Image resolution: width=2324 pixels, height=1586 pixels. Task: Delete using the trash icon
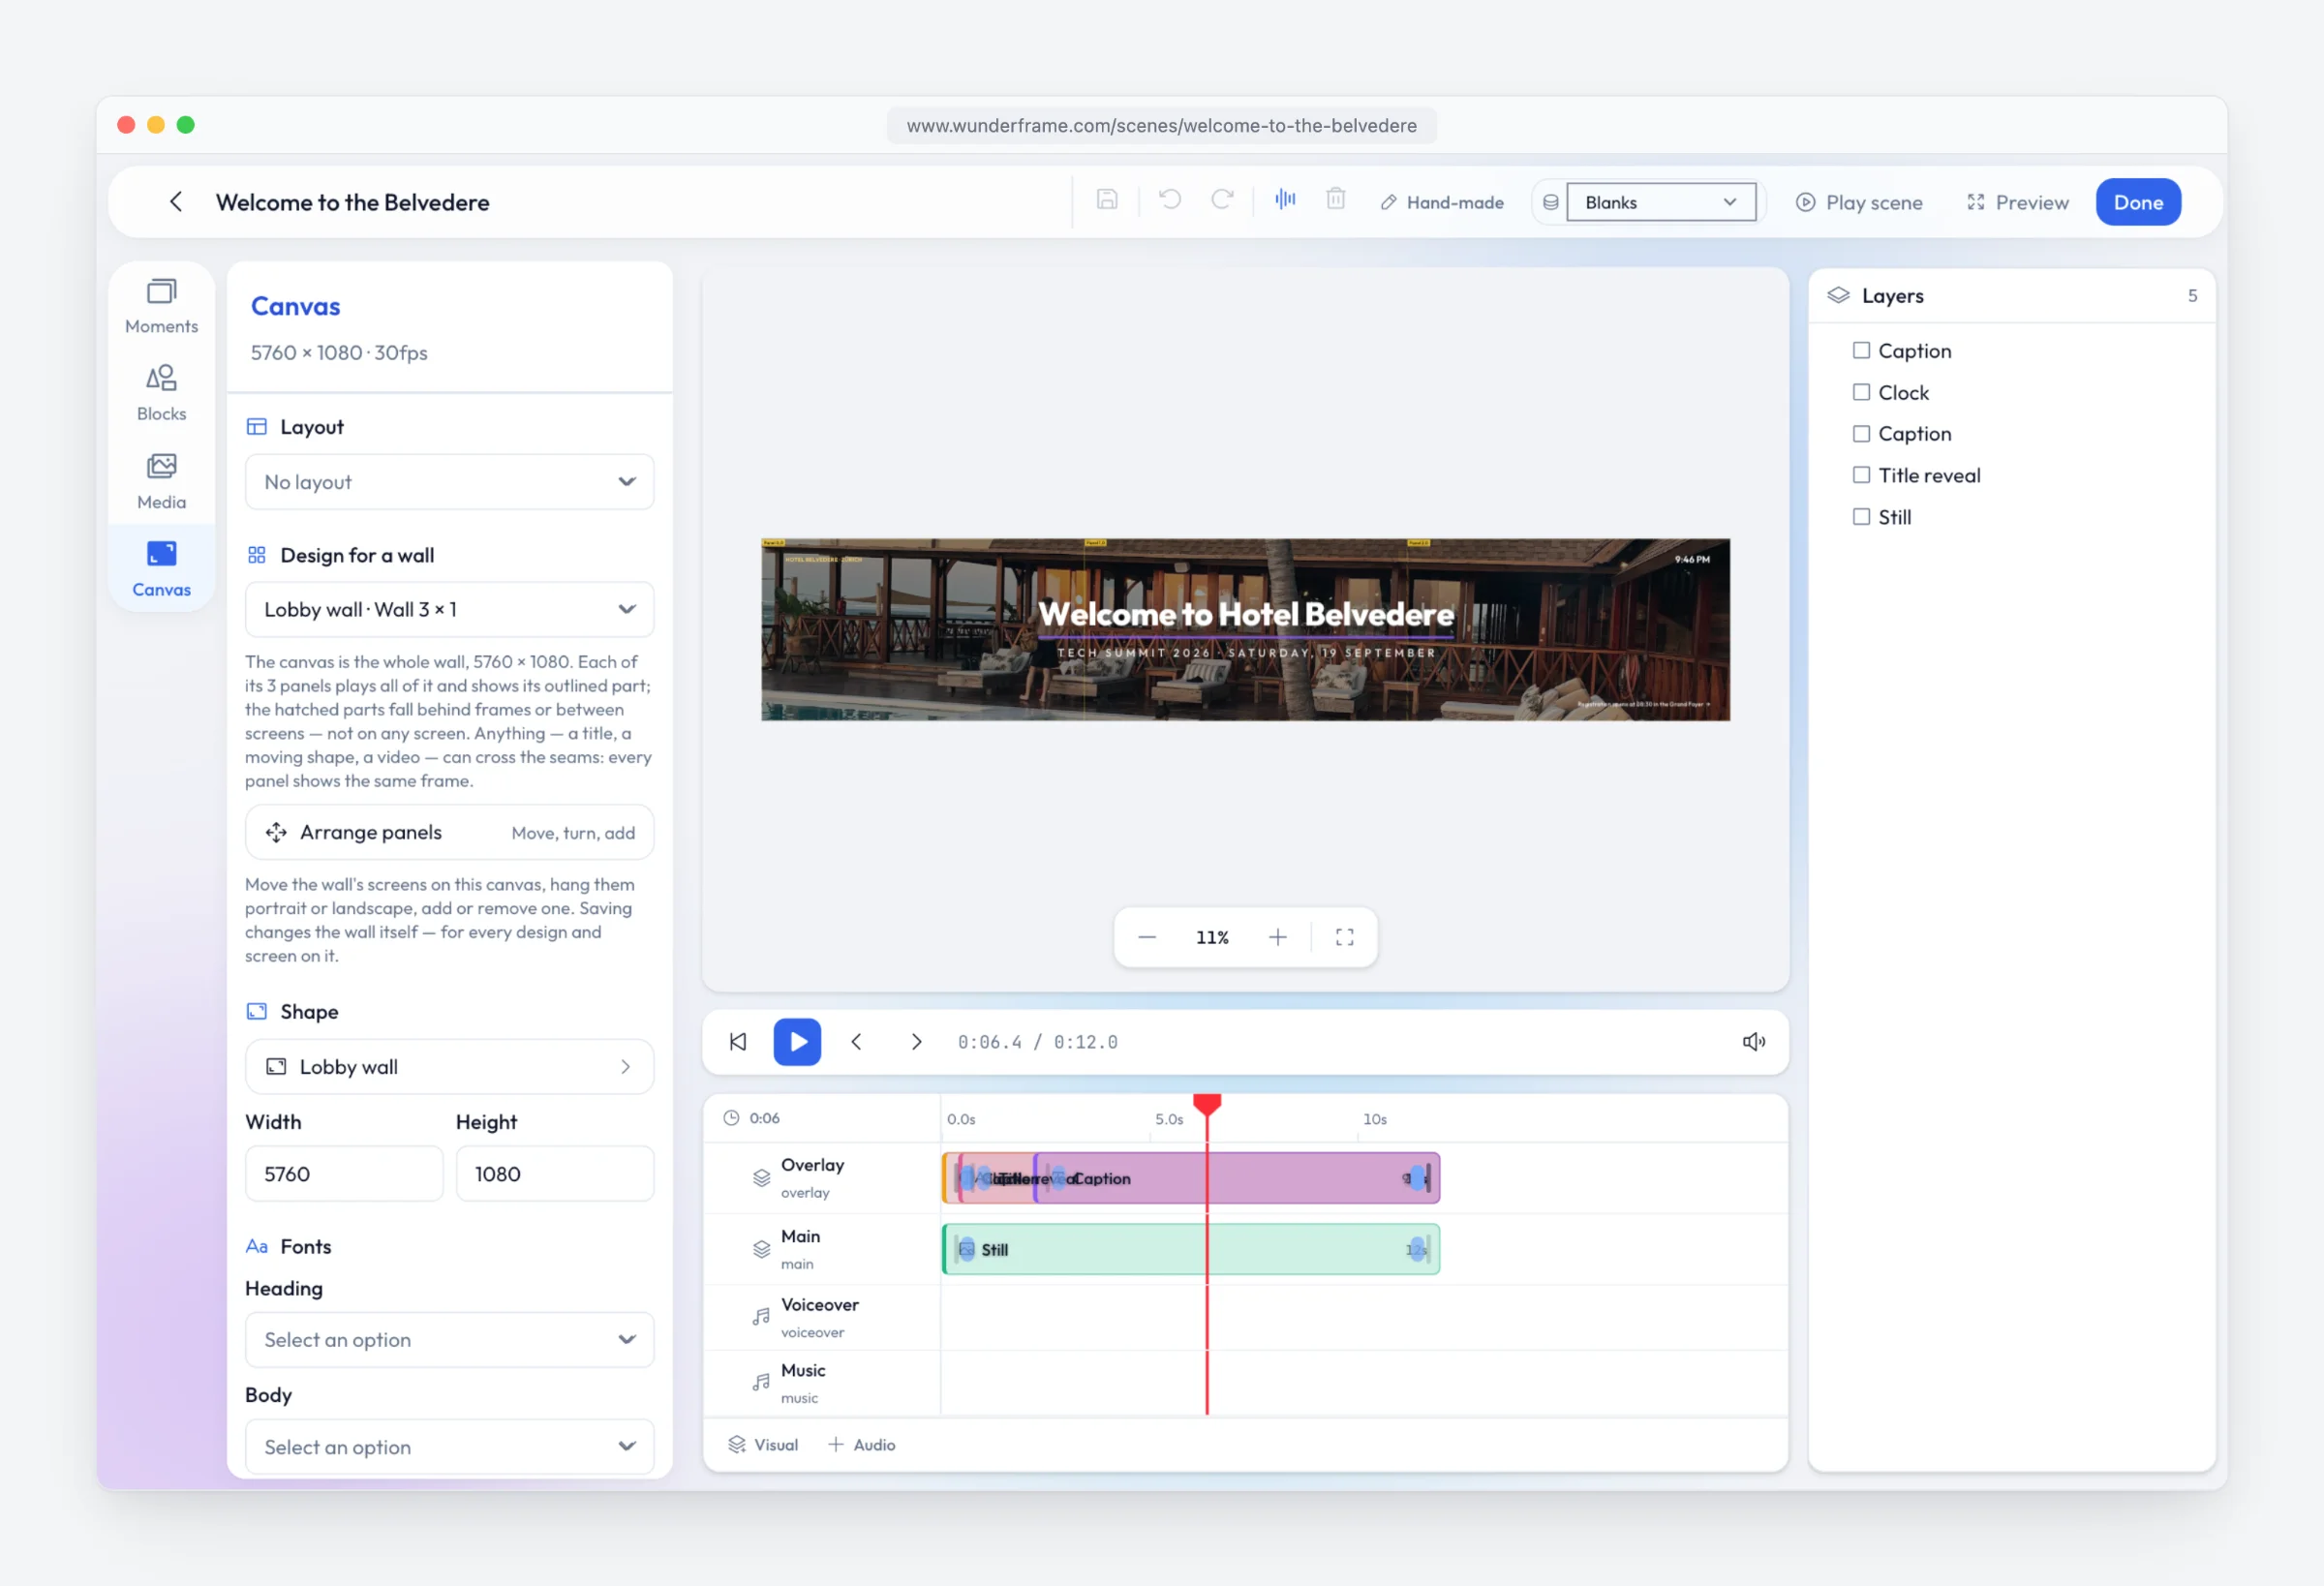tap(1336, 200)
